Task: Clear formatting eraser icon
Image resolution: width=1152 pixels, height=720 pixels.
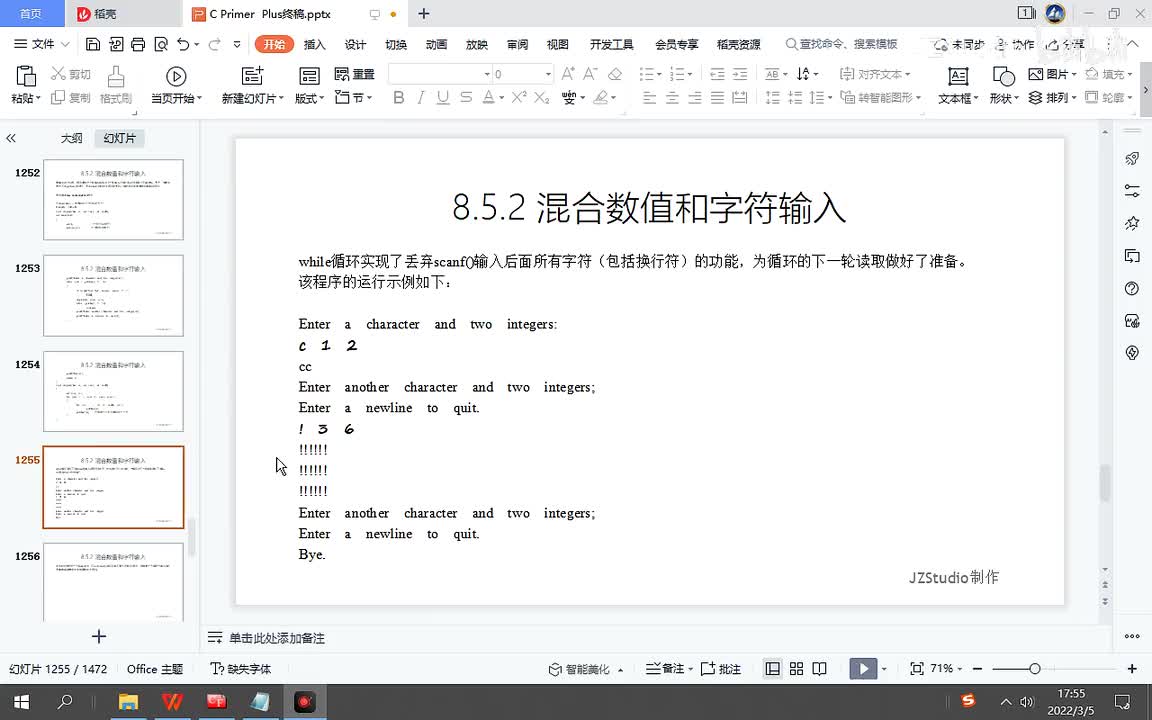Action: [x=615, y=73]
